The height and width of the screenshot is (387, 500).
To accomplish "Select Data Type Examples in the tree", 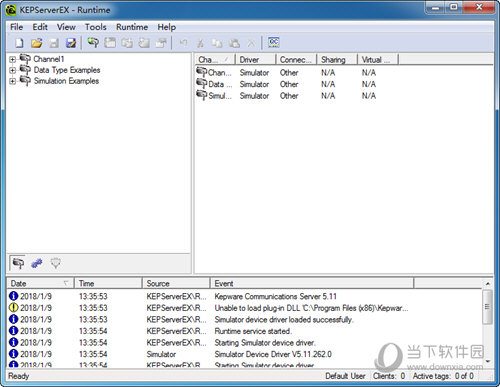I will pos(67,70).
